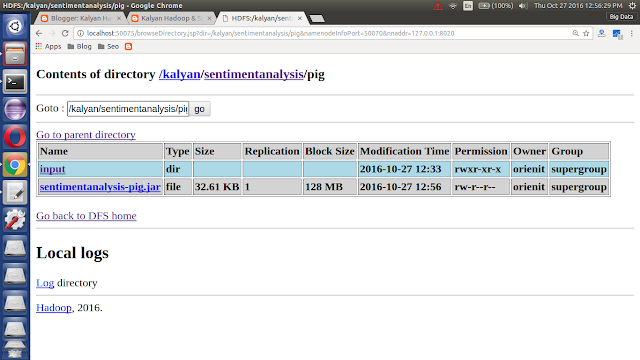
Task: Click the 2016-10-27 12:33 modification time
Action: [x=404, y=169]
